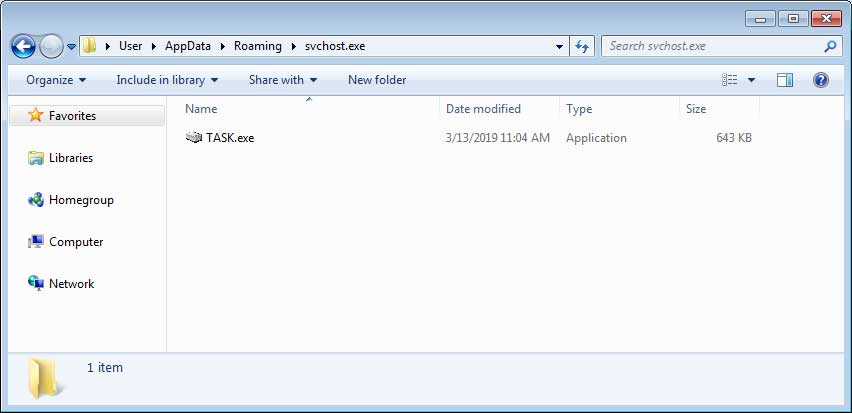Click the 643 KB size cell
The image size is (852, 413).
click(x=734, y=138)
